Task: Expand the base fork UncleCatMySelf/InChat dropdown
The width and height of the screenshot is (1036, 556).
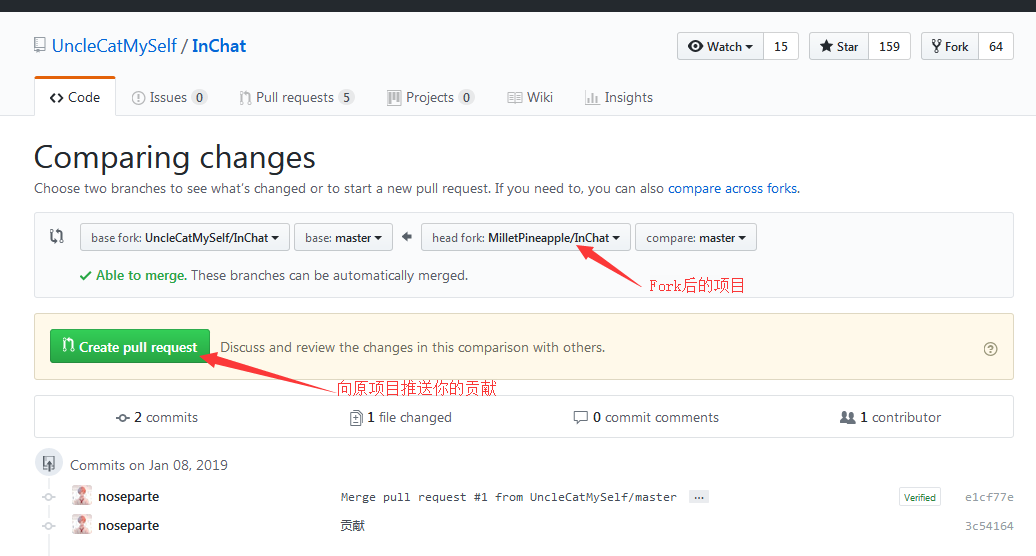Action: pyautogui.click(x=185, y=237)
